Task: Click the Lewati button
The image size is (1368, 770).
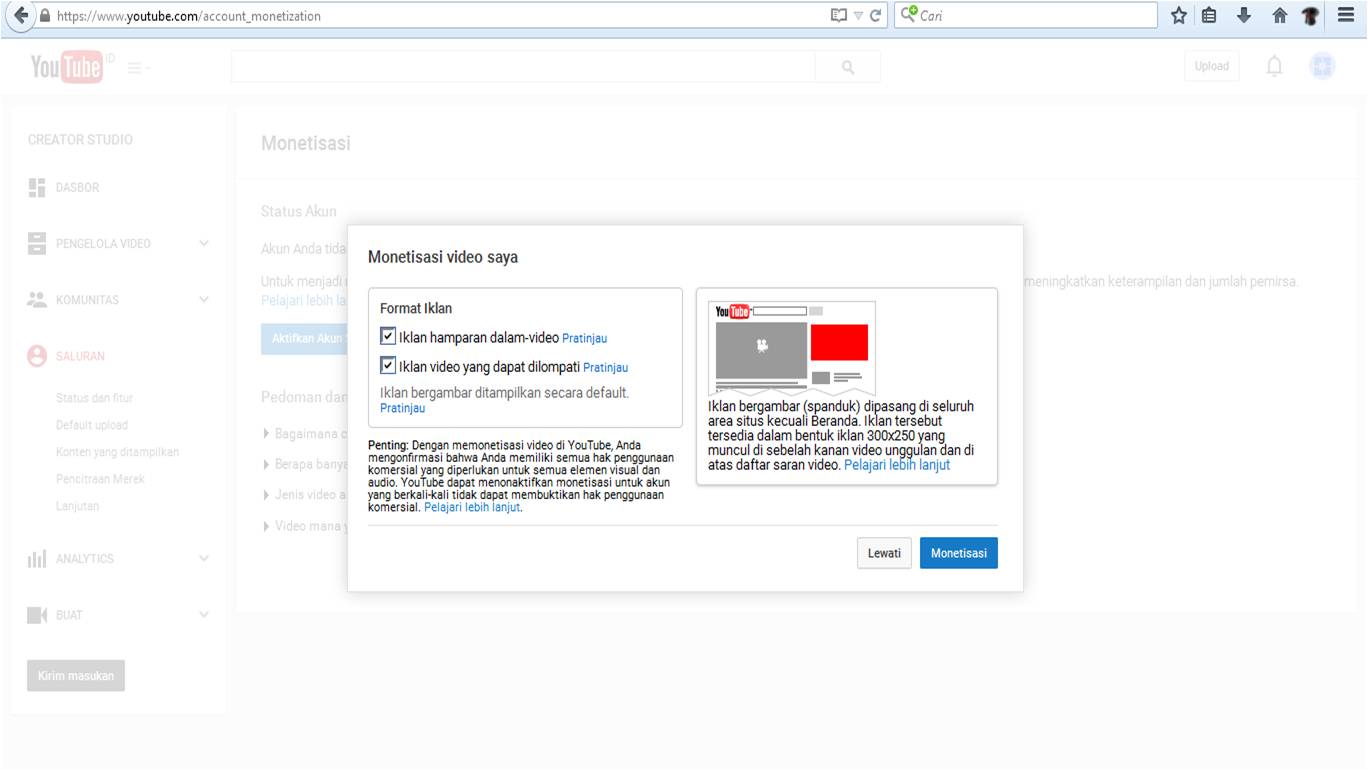Action: tap(884, 553)
